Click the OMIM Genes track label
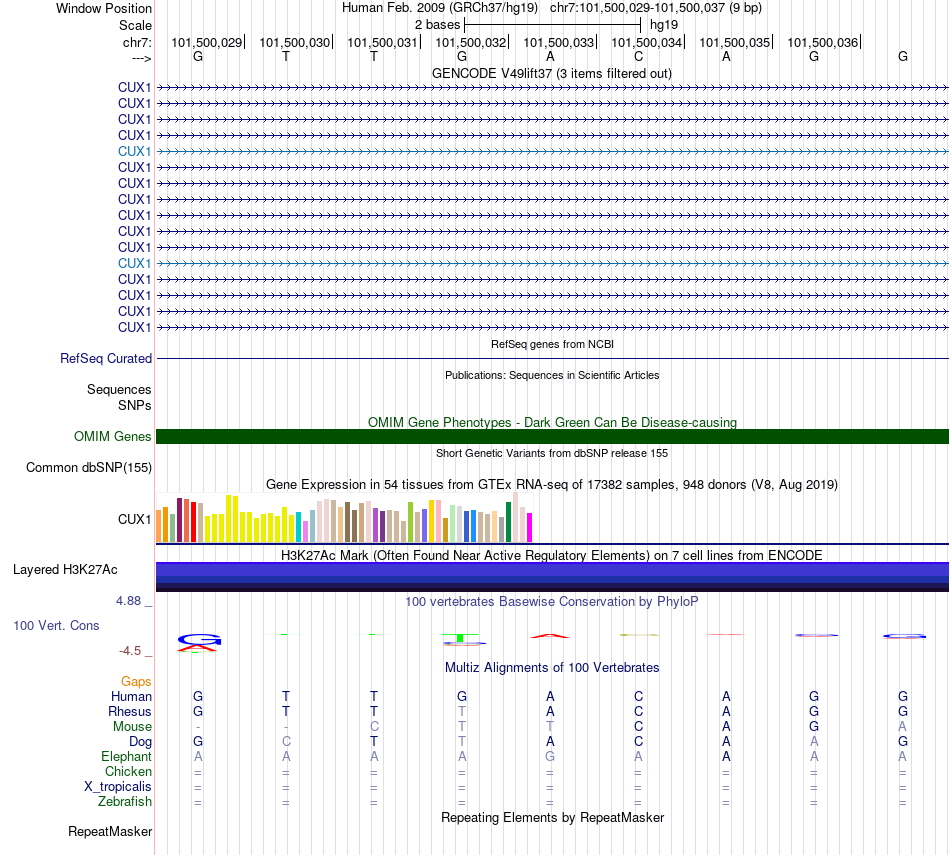 [x=113, y=436]
